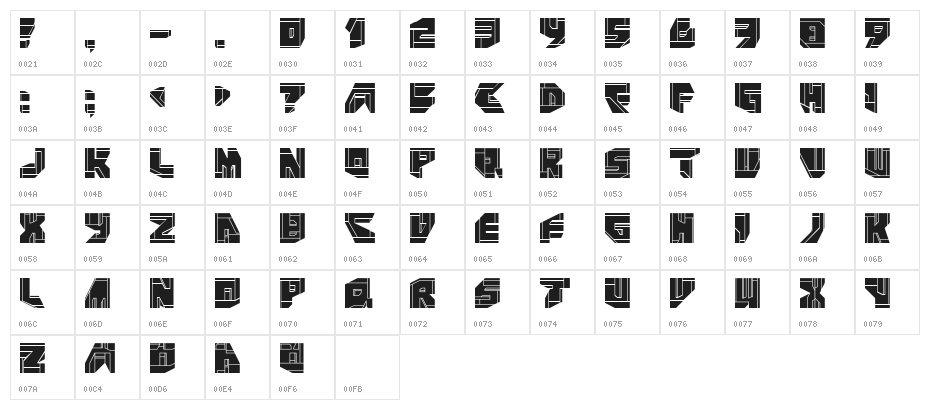Pick the lowercase r glyph 0072
The width and height of the screenshot is (930, 410).
tap(421, 294)
